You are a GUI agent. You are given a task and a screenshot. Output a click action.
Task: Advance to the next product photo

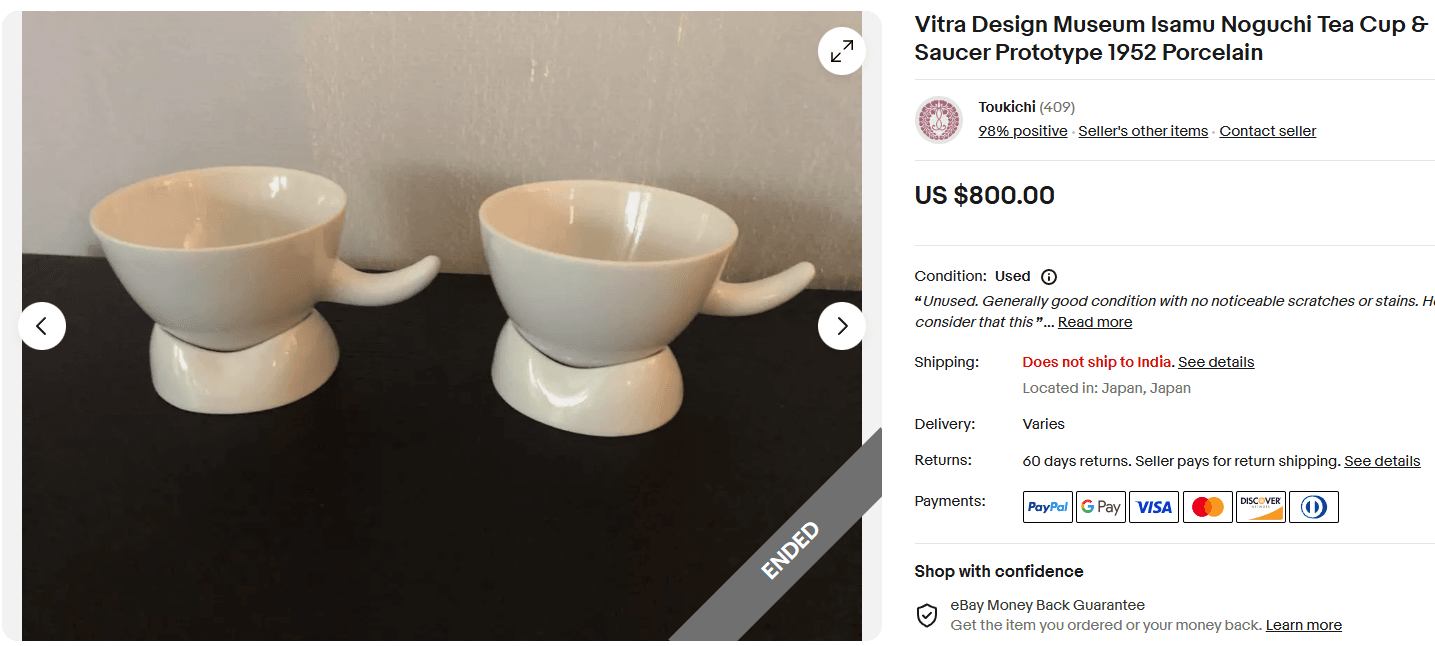[x=841, y=326]
